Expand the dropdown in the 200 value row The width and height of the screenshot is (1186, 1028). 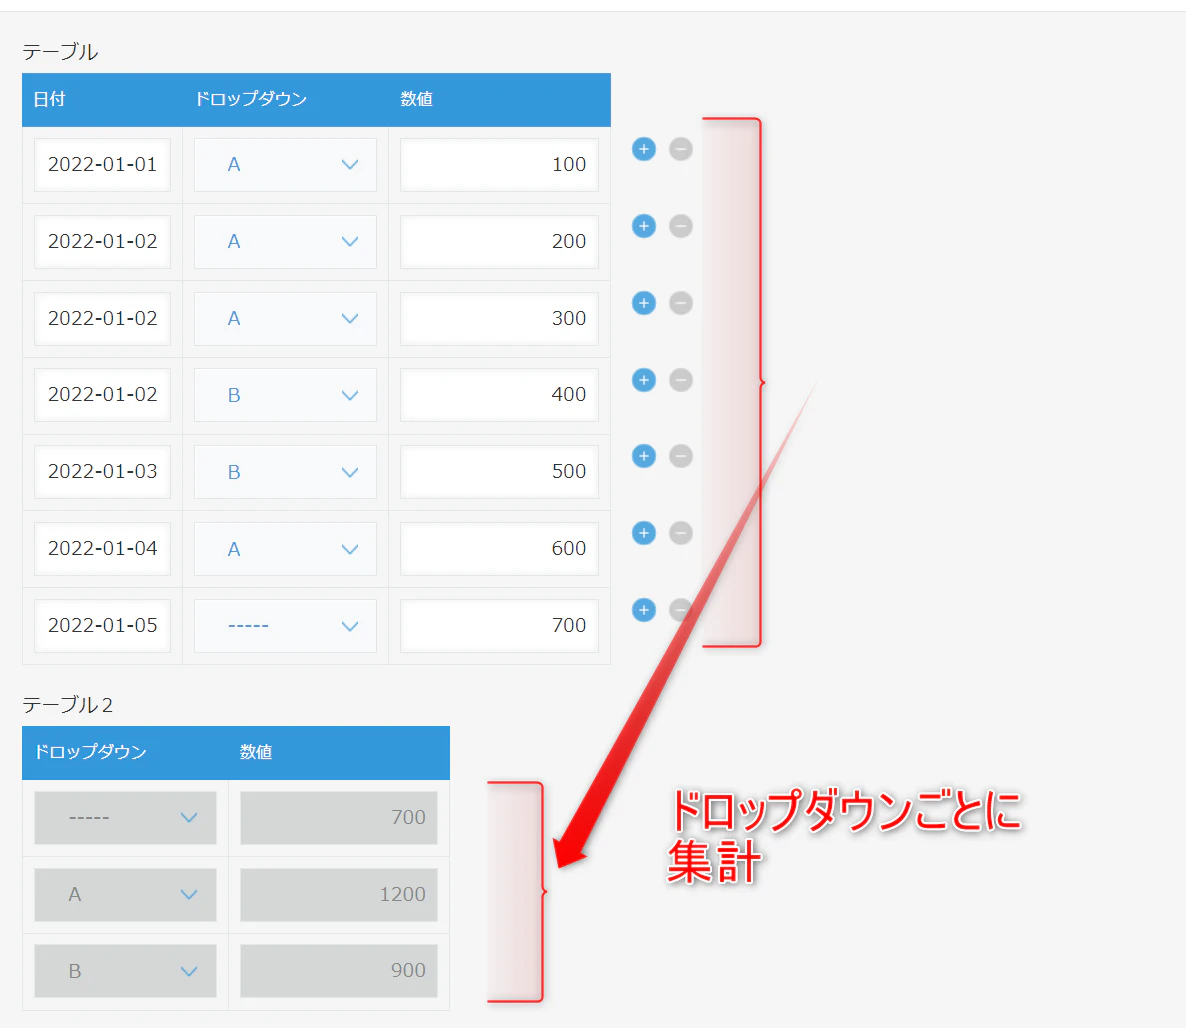pyautogui.click(x=285, y=242)
